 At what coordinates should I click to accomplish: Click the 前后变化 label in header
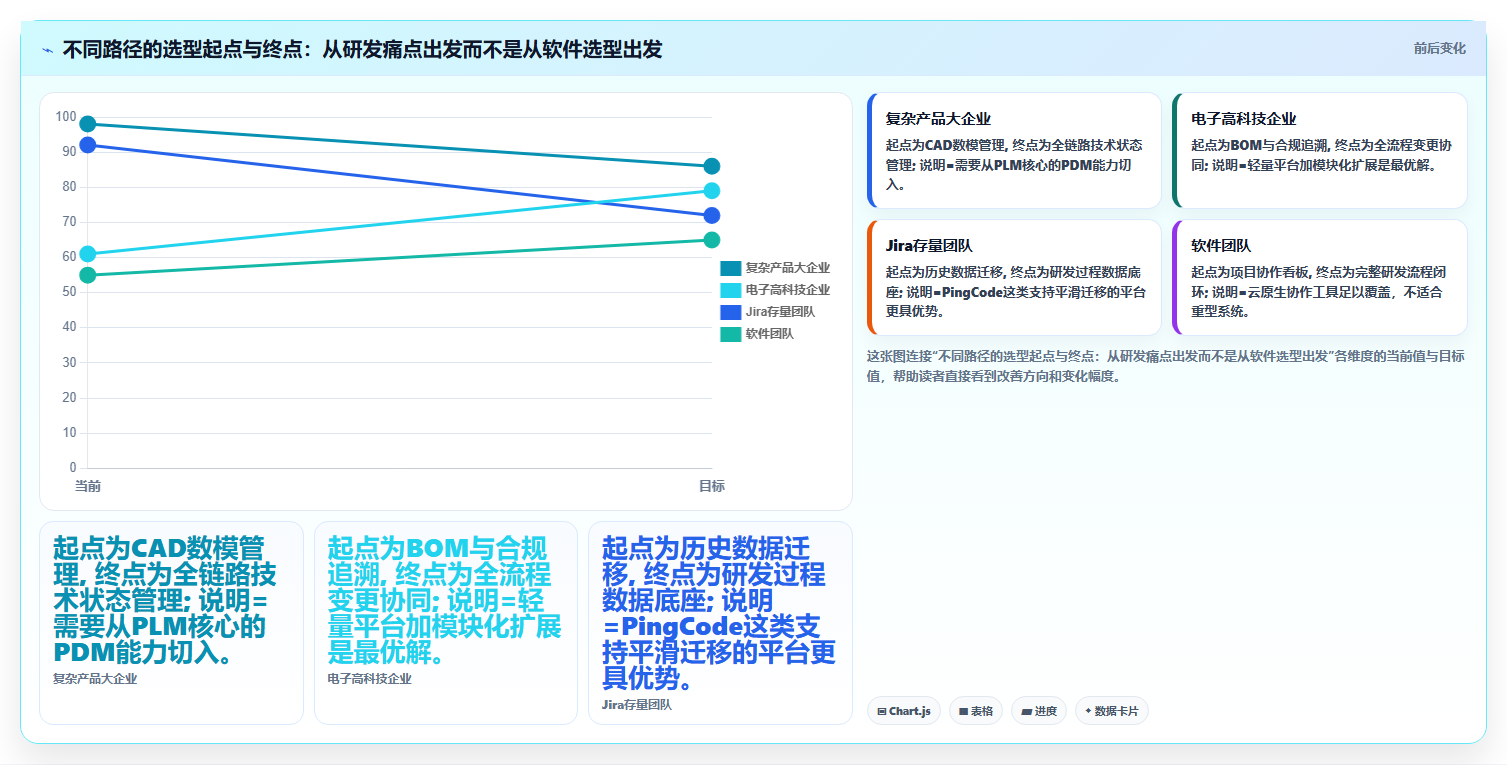tap(1439, 48)
